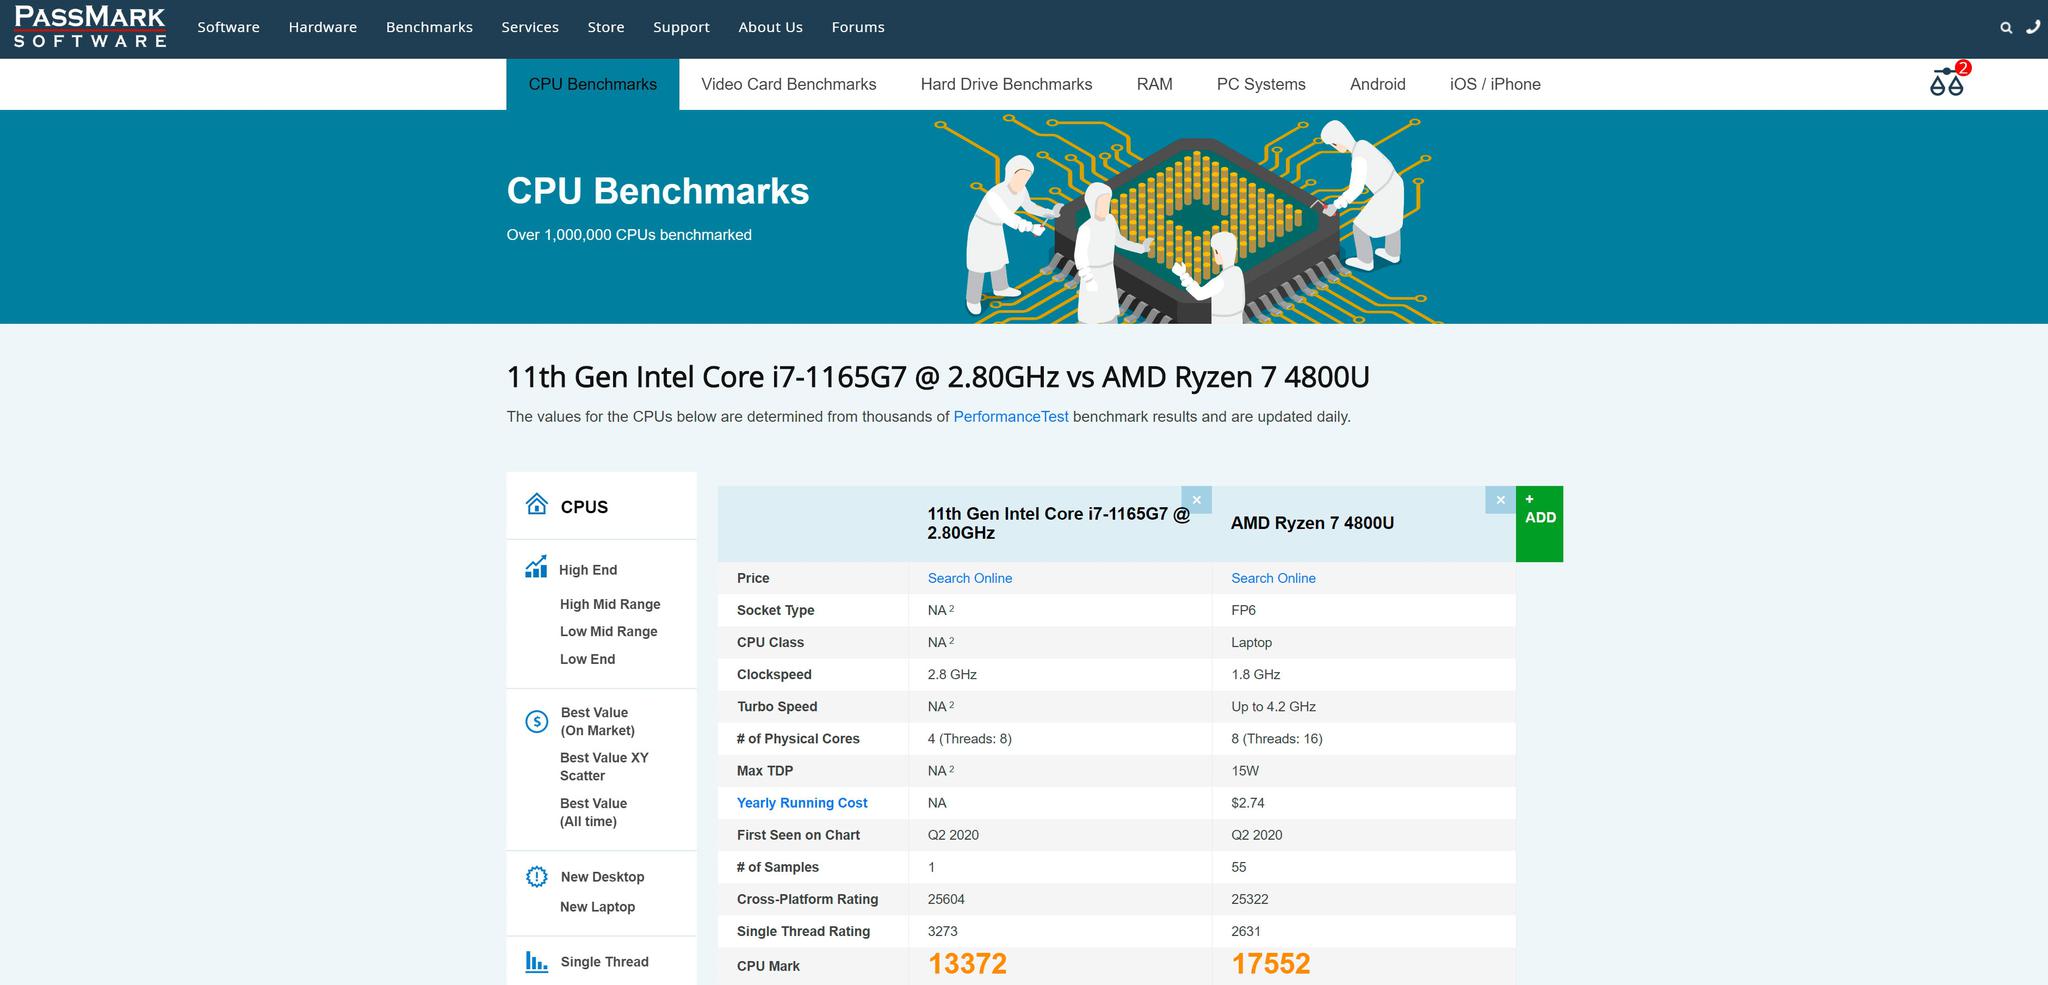Click the CPUS home icon in sidebar
Image resolution: width=2048 pixels, height=985 pixels.
click(537, 504)
